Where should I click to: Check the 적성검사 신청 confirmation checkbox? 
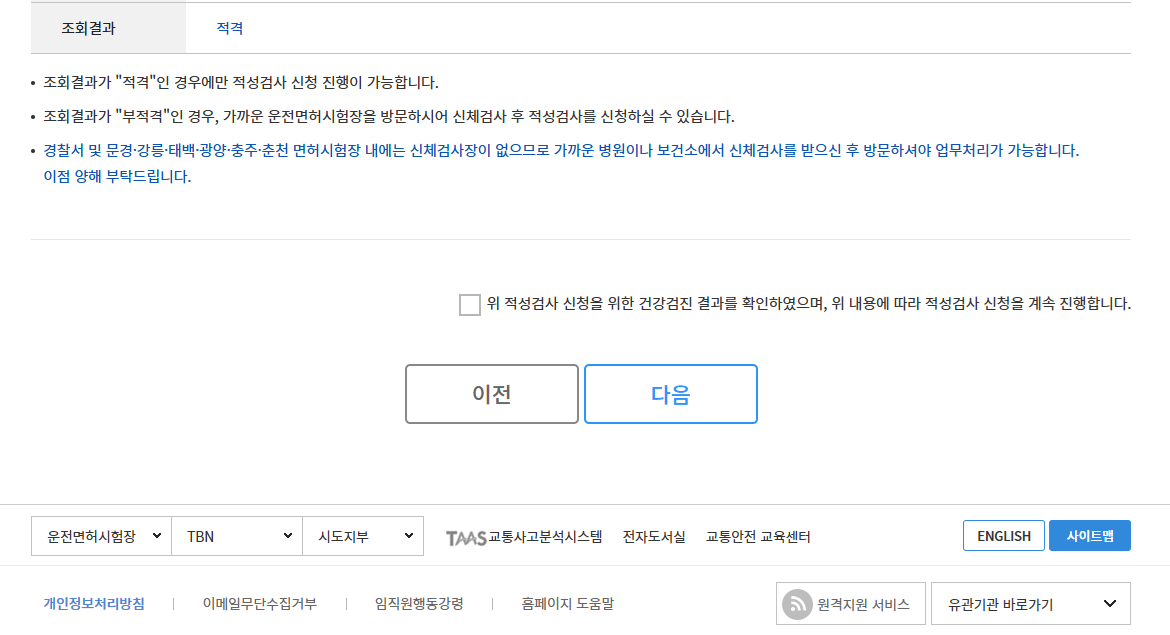(x=469, y=305)
